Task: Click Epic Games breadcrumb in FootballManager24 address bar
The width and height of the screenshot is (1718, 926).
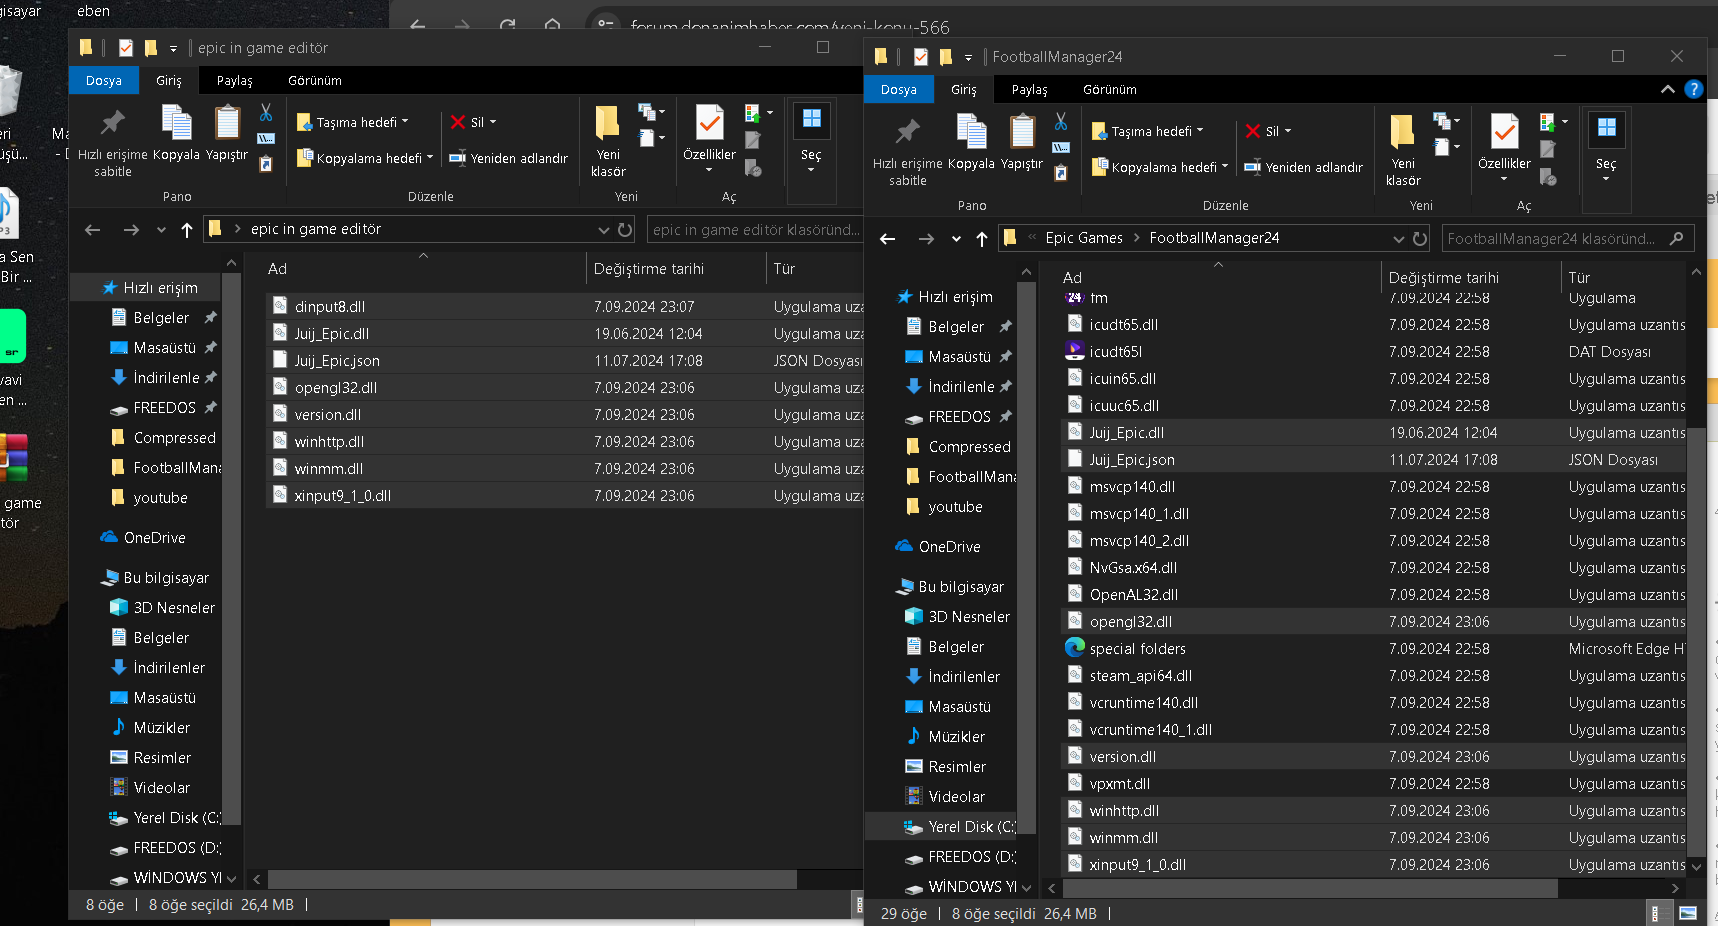Action: tap(1084, 238)
